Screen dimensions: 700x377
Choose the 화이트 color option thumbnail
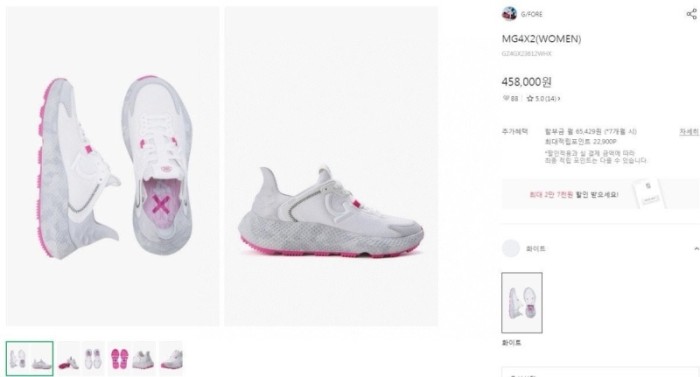click(x=522, y=303)
